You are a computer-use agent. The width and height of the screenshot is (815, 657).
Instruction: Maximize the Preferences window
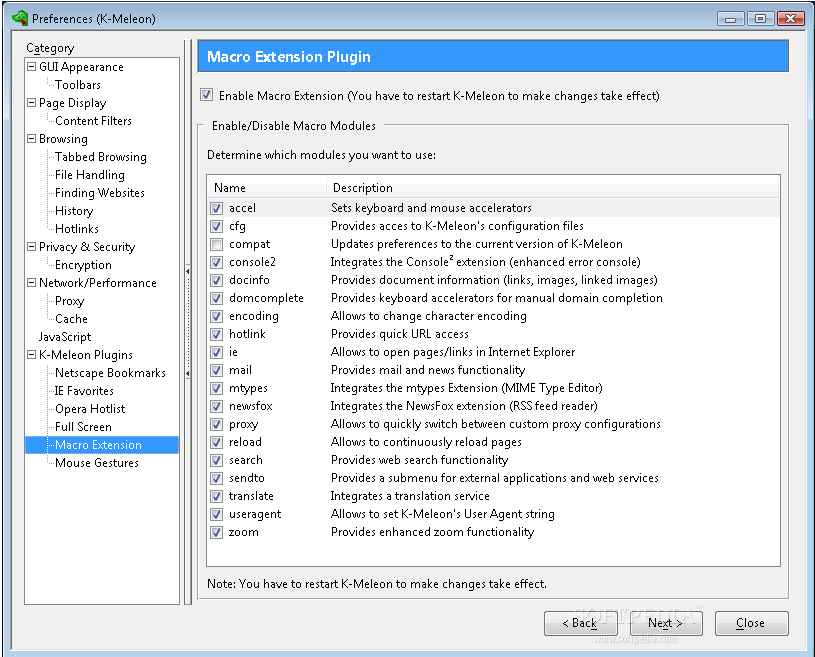[760, 19]
